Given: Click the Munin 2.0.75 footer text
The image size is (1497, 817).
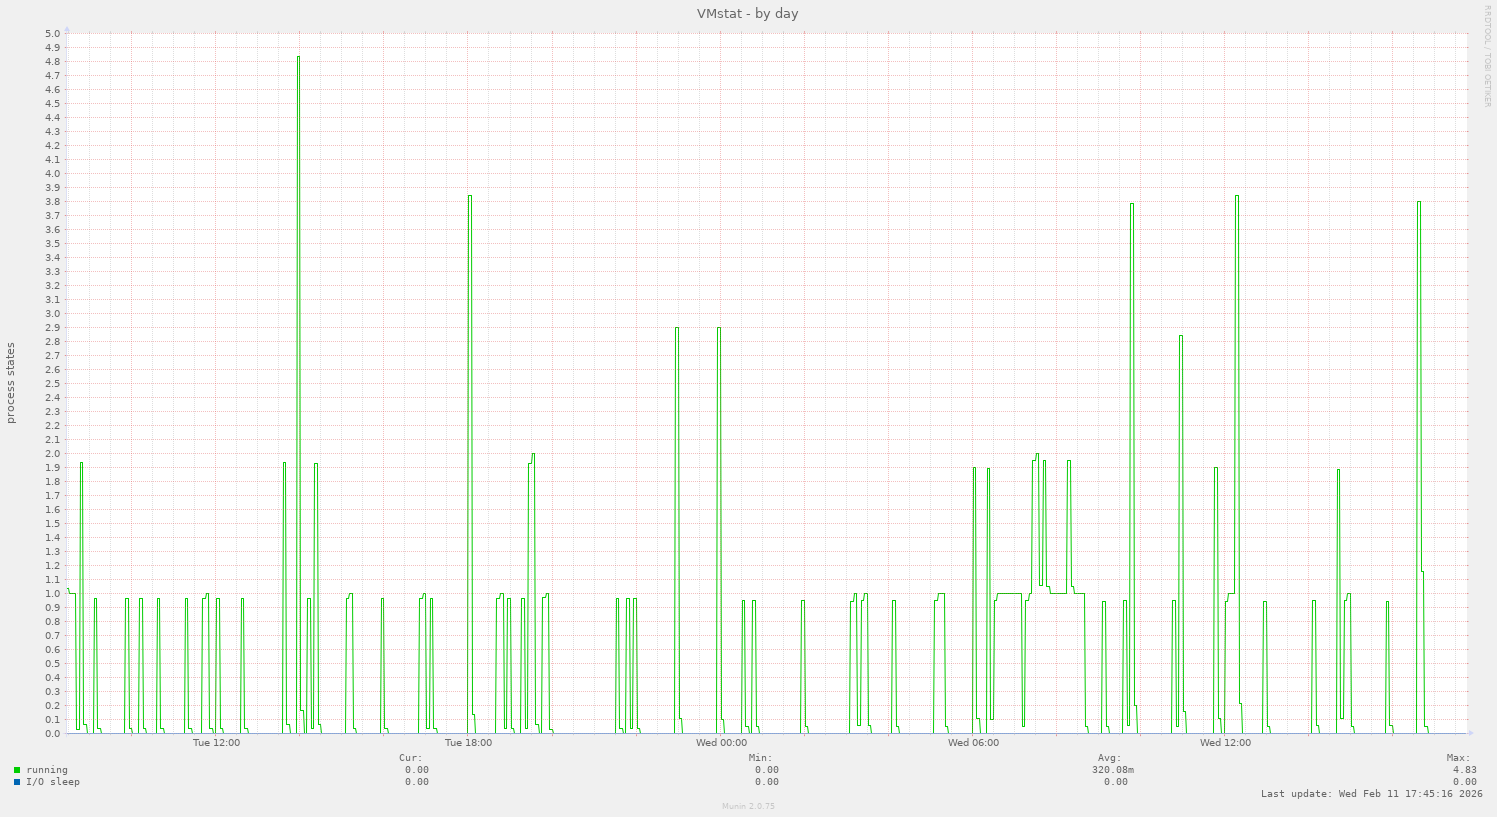Looking at the screenshot, I should (747, 806).
